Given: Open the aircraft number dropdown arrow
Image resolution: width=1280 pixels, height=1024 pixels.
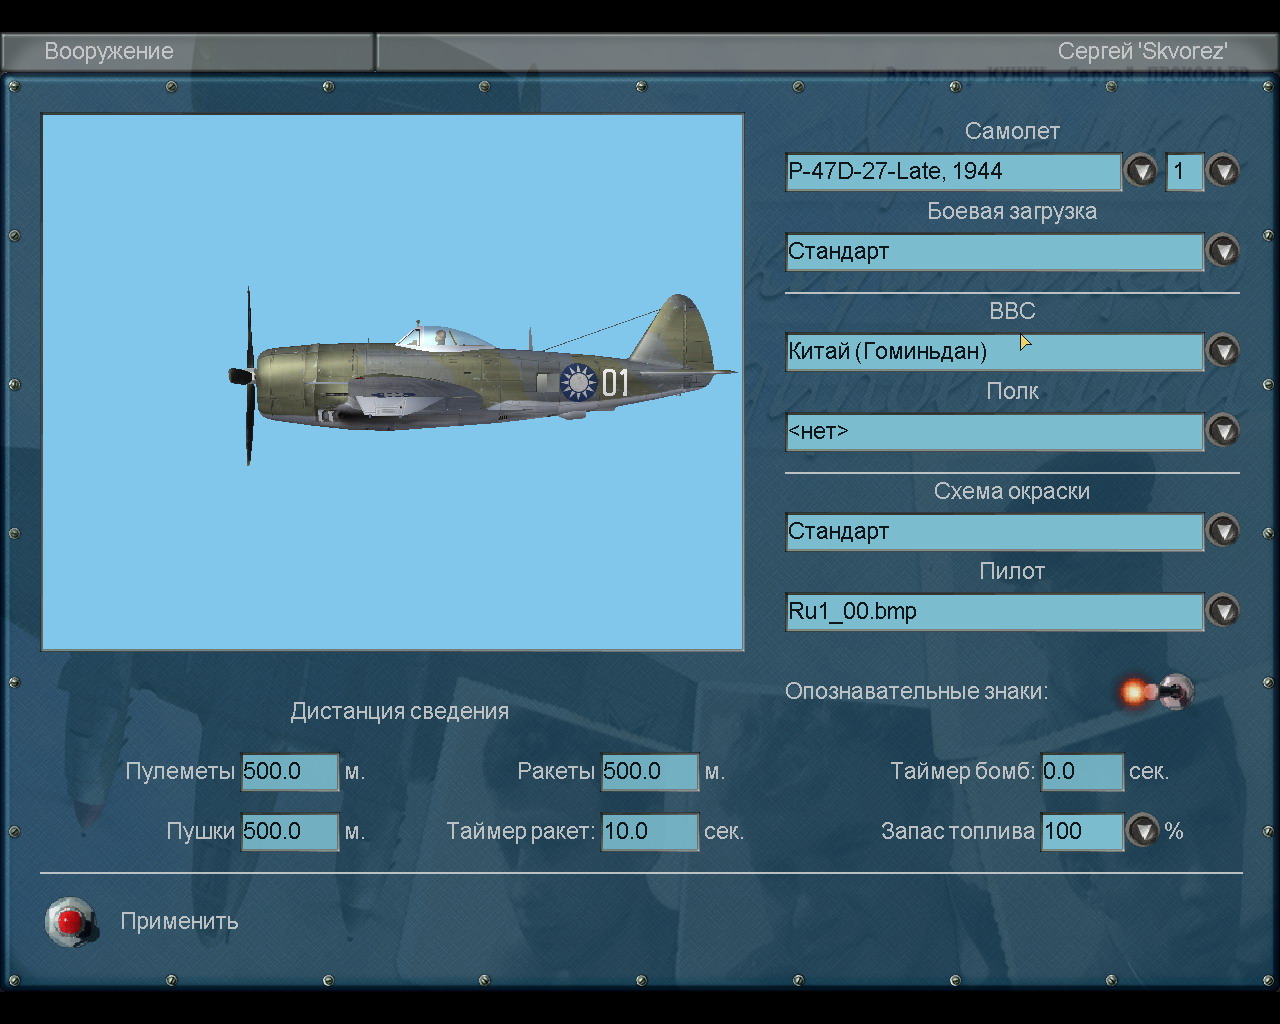Looking at the screenshot, I should tap(1222, 171).
